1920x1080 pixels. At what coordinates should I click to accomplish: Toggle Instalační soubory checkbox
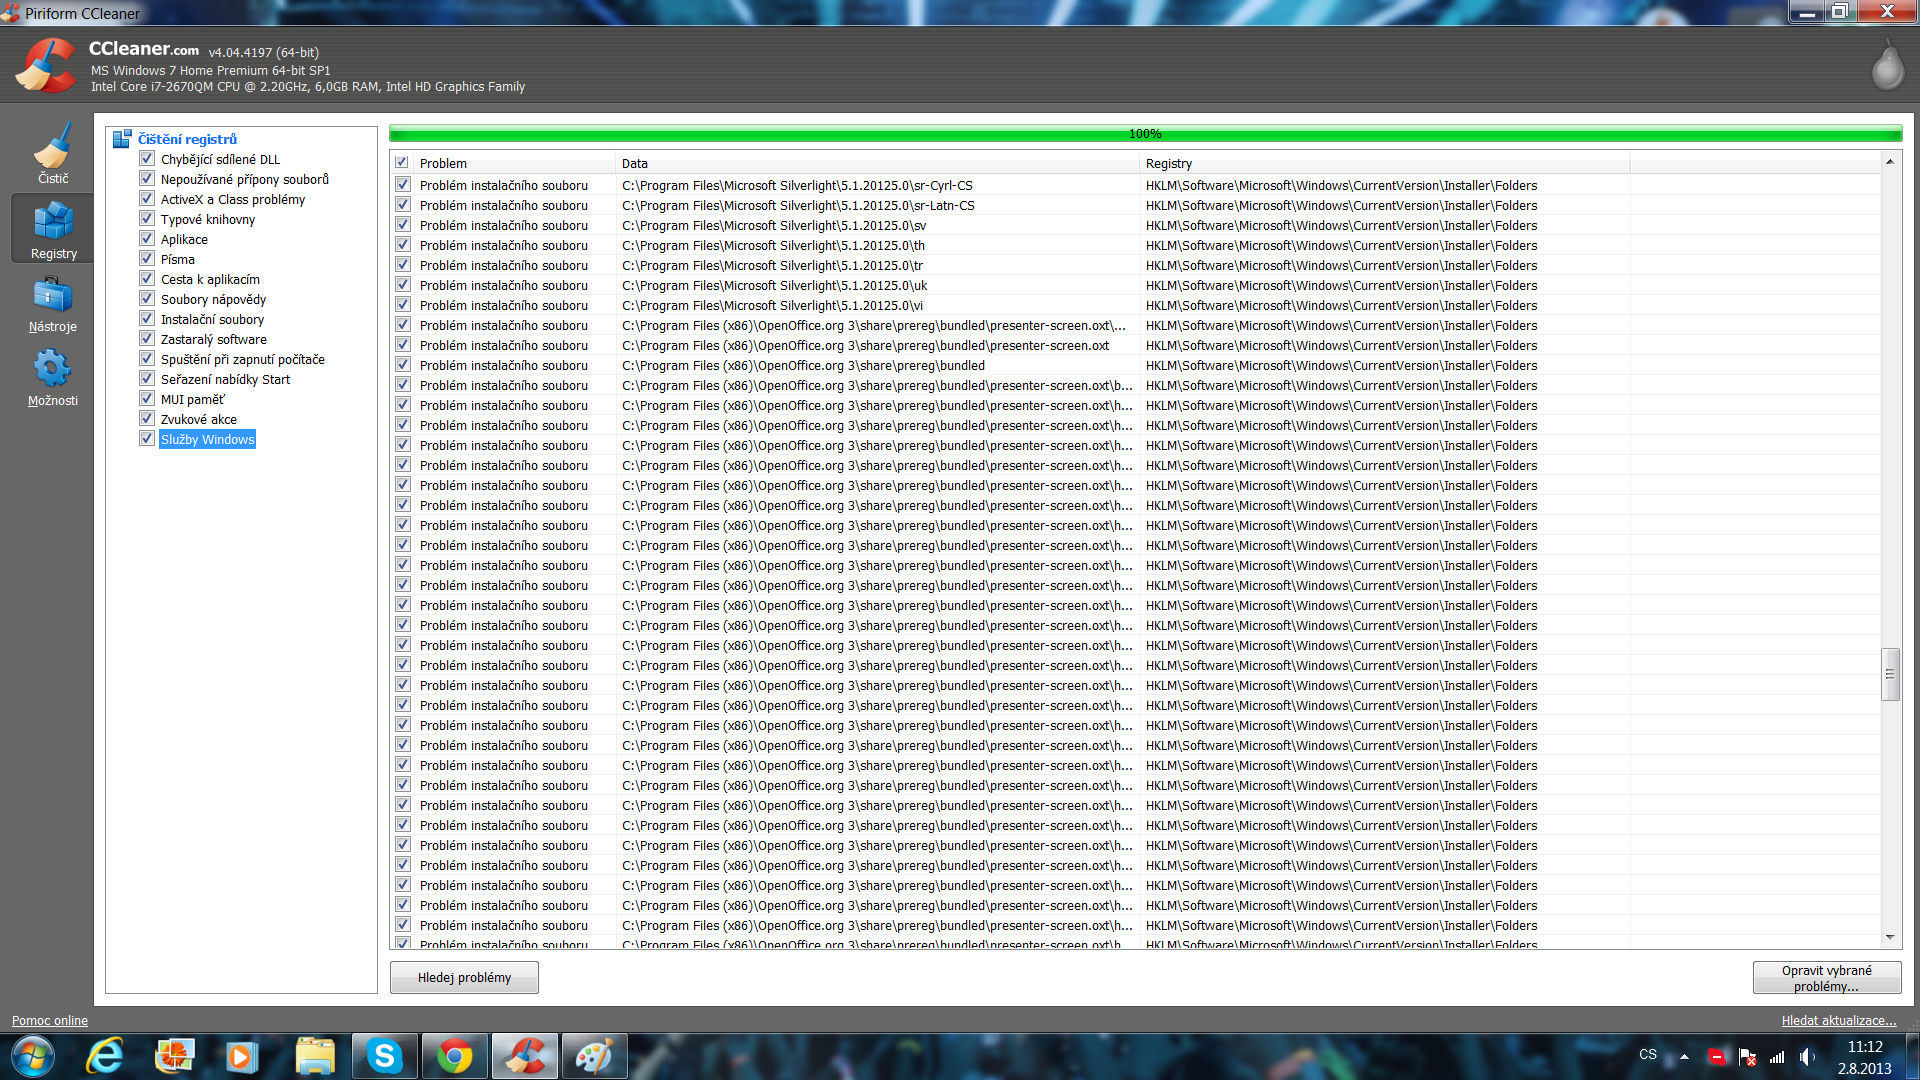[147, 319]
